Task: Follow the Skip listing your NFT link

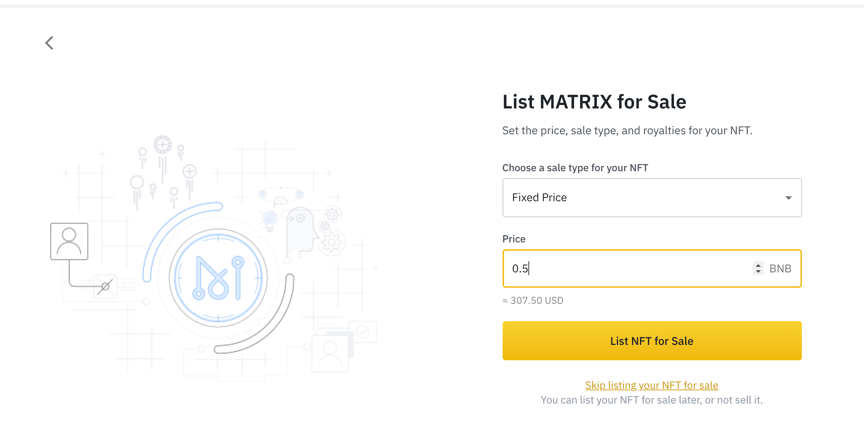Action: [x=651, y=385]
